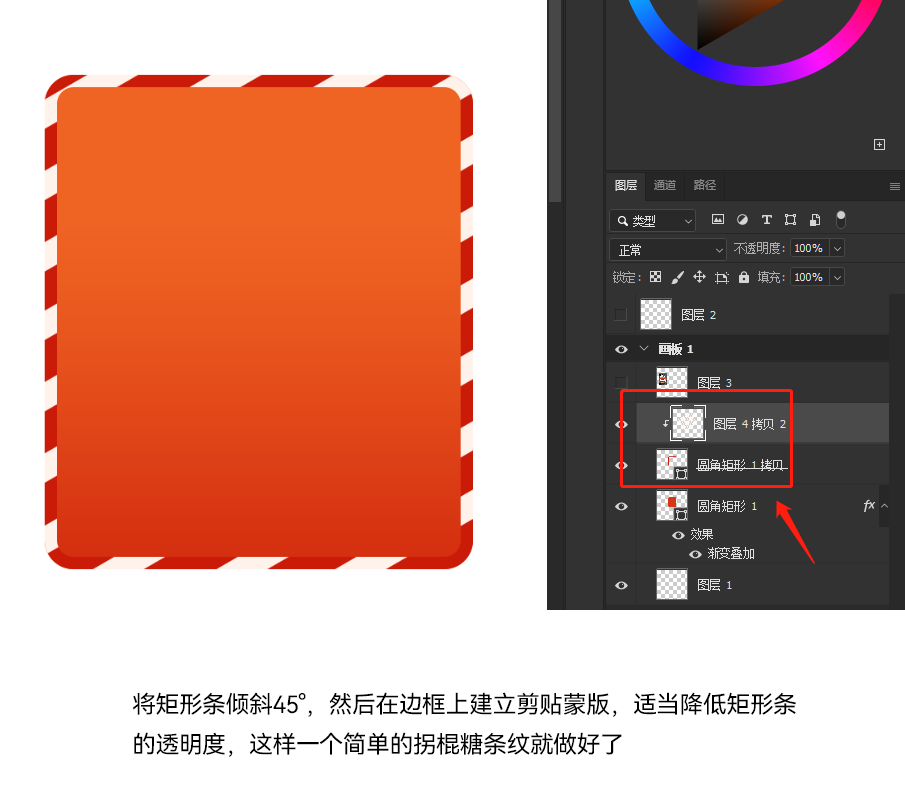905x808 pixels.
Task: Click the 圆角矩形 1 layer name
Action: point(727,506)
